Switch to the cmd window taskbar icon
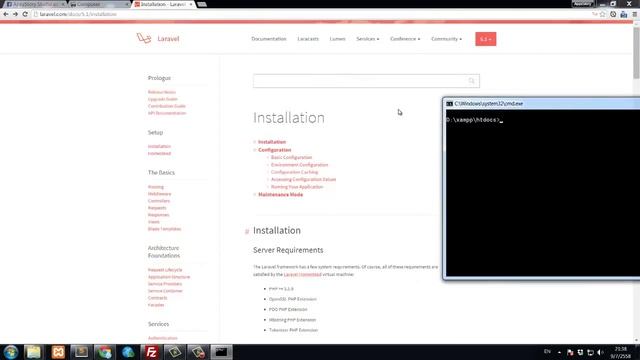The height and width of the screenshot is (360, 640). (221, 352)
